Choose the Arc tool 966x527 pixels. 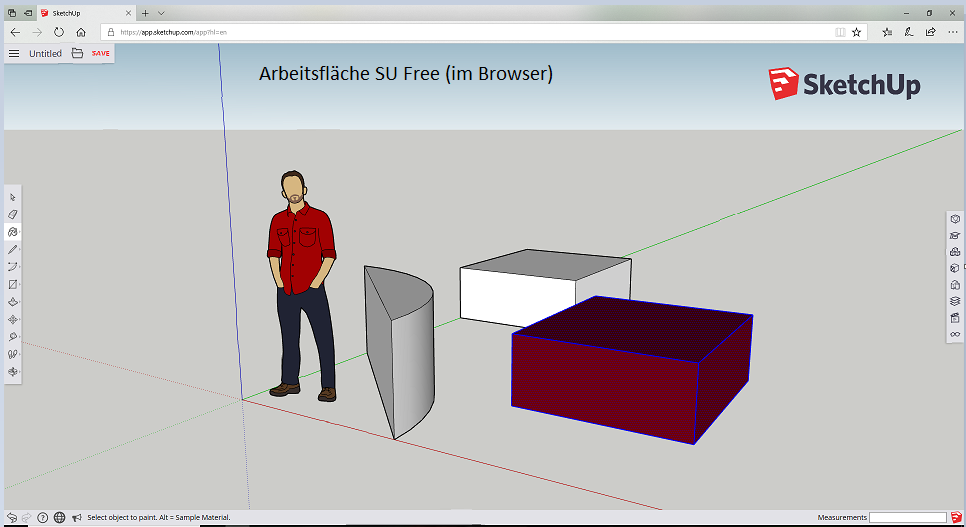point(13,266)
